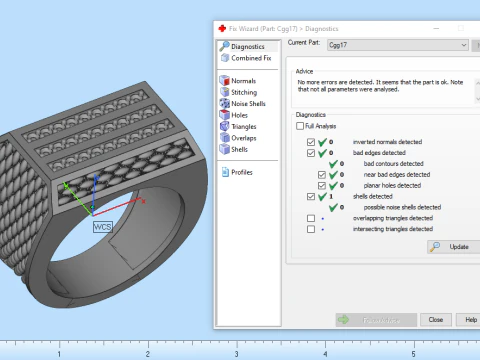Click the red cross Fix Wizard icon

(x=222, y=29)
